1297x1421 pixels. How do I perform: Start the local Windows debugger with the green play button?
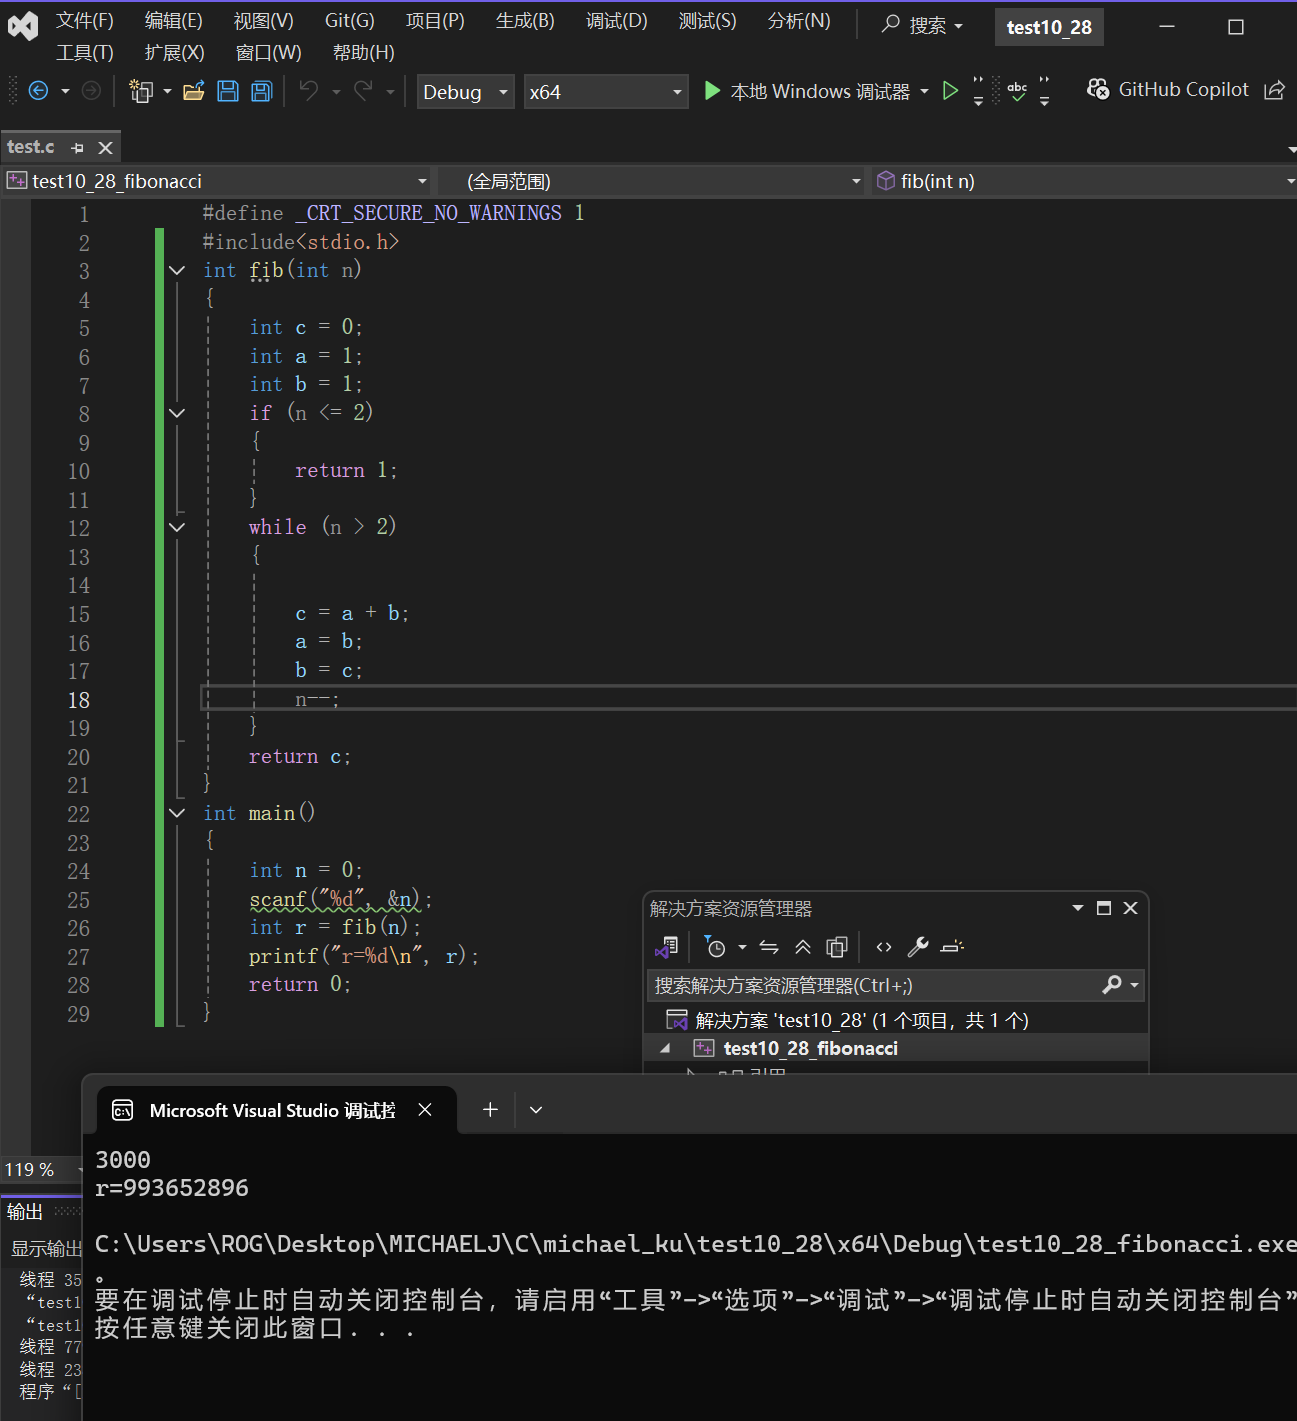pos(712,91)
